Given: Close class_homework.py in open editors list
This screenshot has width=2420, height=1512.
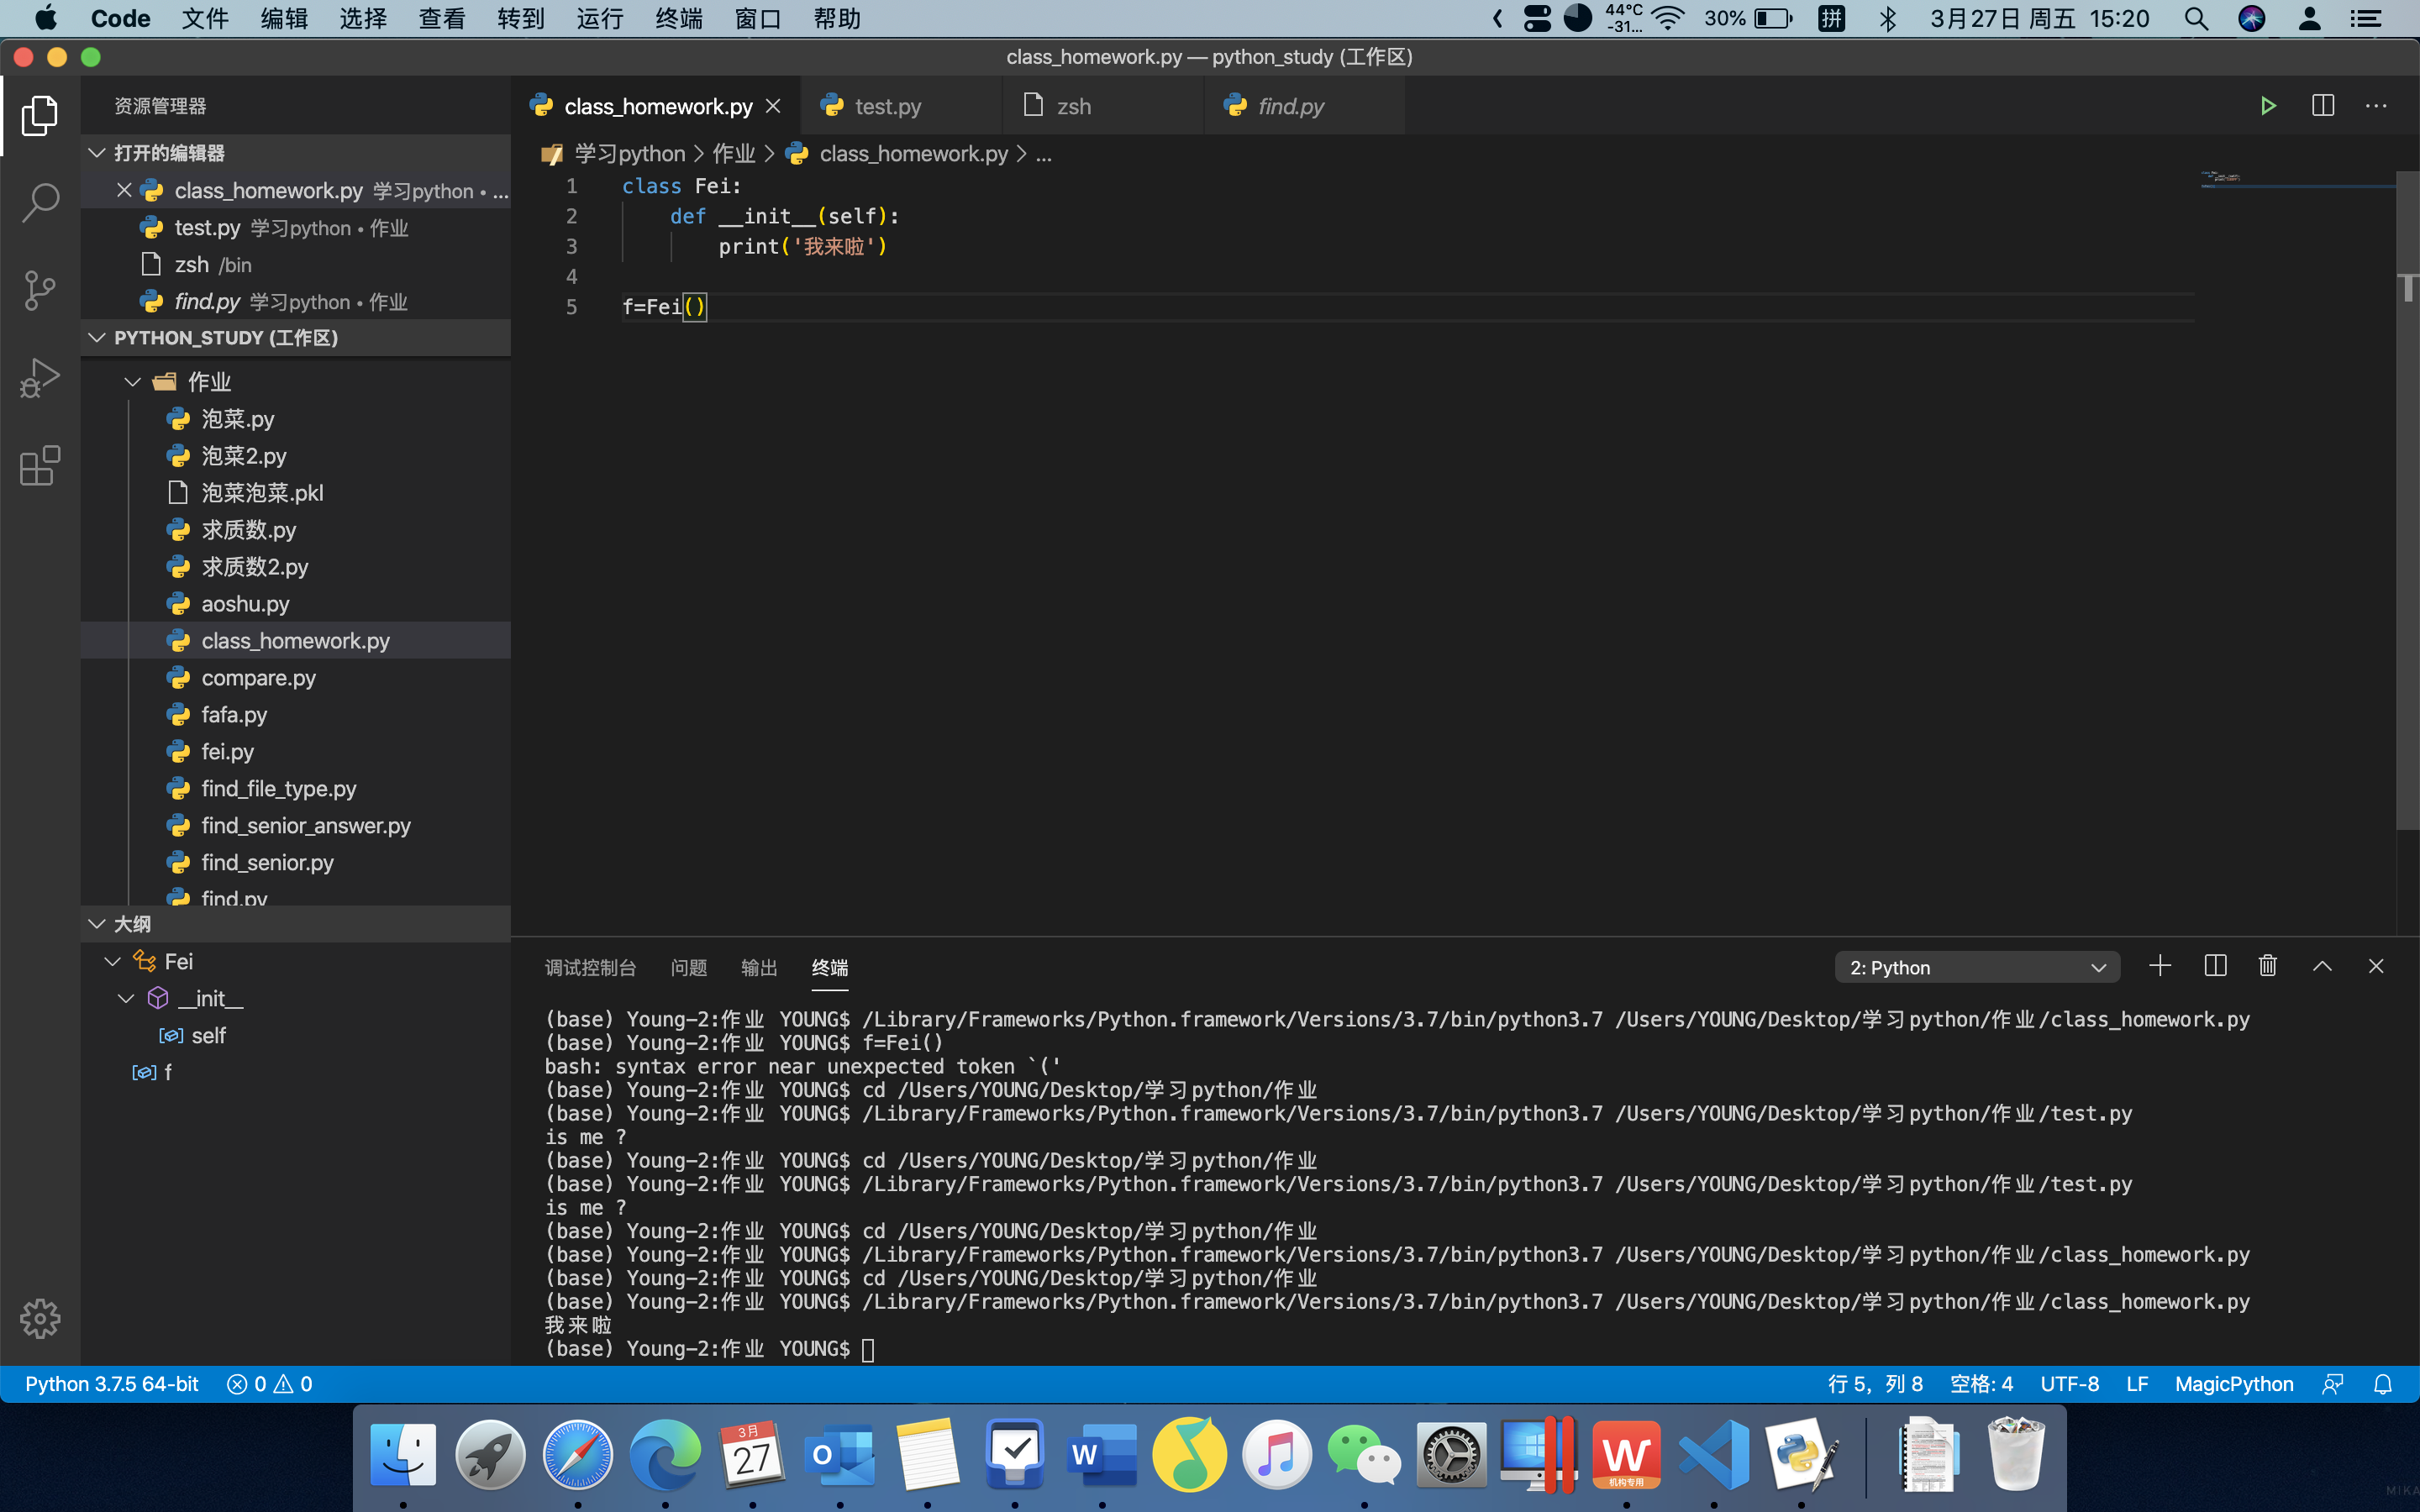Looking at the screenshot, I should [124, 190].
